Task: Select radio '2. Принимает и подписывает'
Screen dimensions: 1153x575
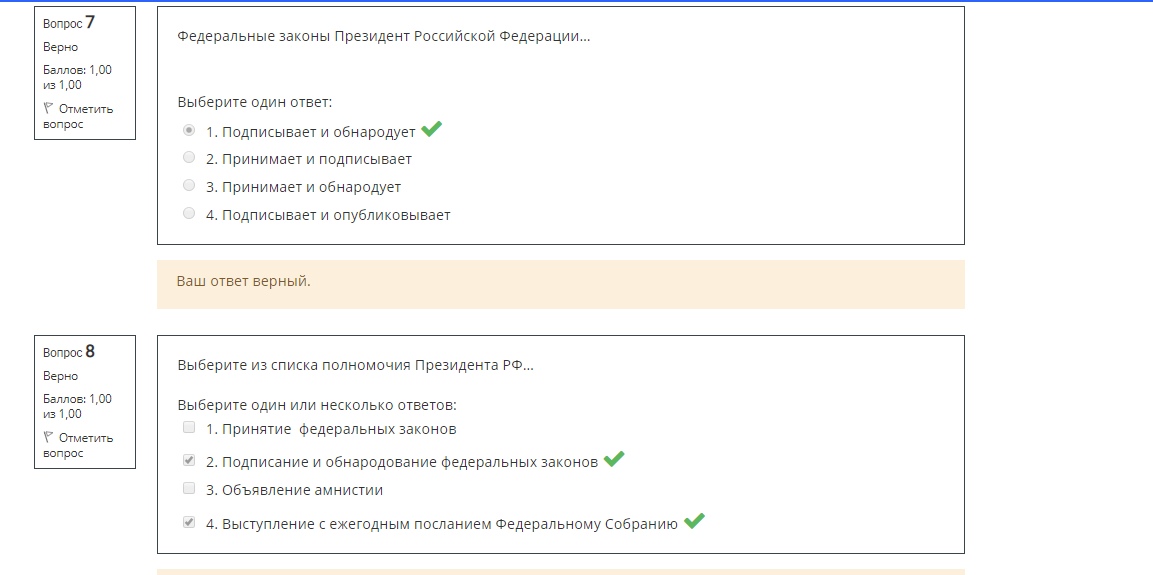Action: click(x=189, y=157)
